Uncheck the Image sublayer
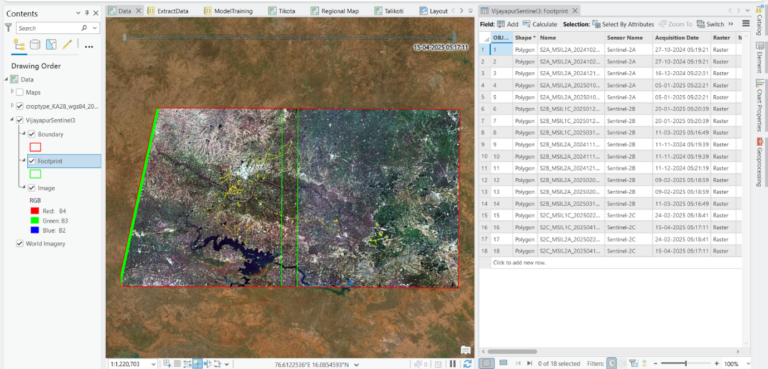The height and width of the screenshot is (369, 768). 31,188
